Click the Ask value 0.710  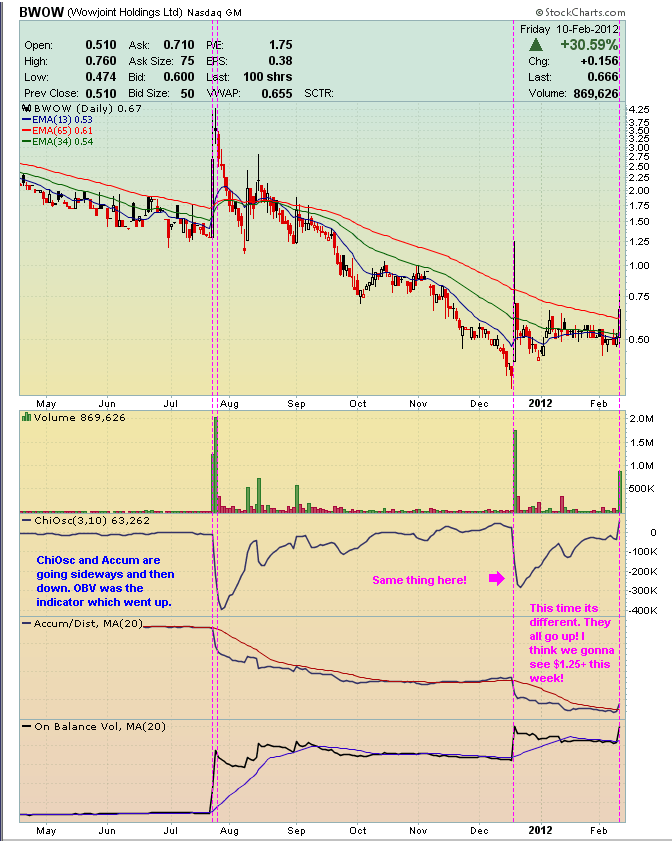[179, 45]
